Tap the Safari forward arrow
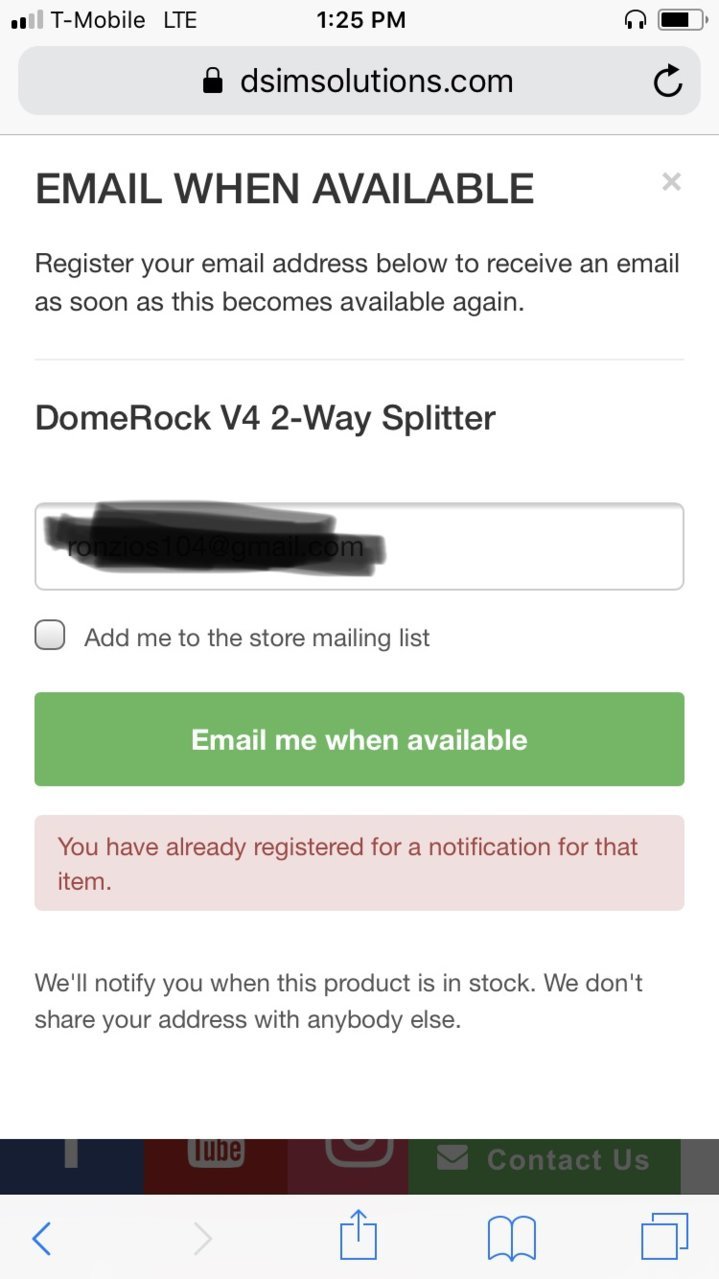This screenshot has width=719, height=1279. point(202,1238)
